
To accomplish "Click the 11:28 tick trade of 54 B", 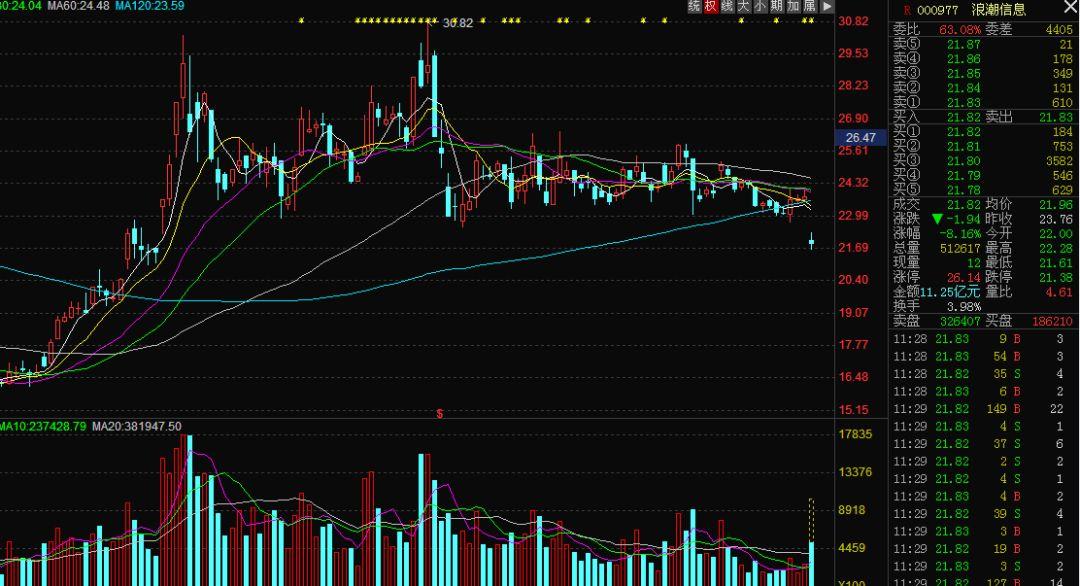I will tap(979, 357).
